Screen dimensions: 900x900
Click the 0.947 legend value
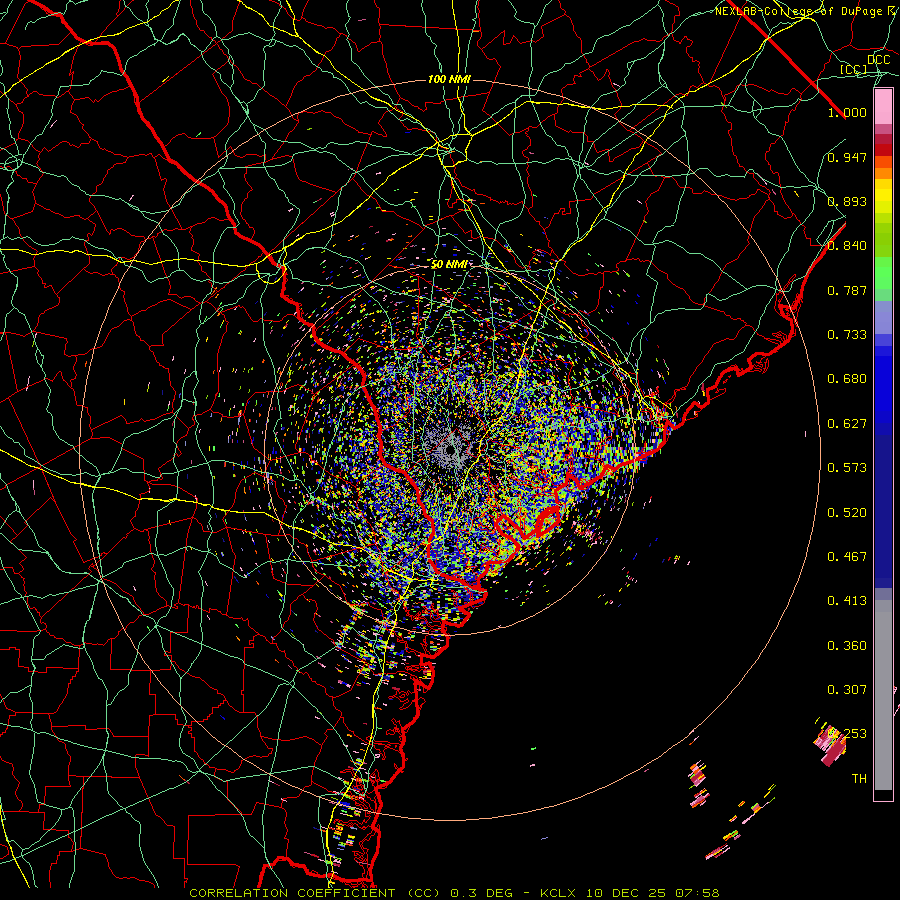point(847,157)
